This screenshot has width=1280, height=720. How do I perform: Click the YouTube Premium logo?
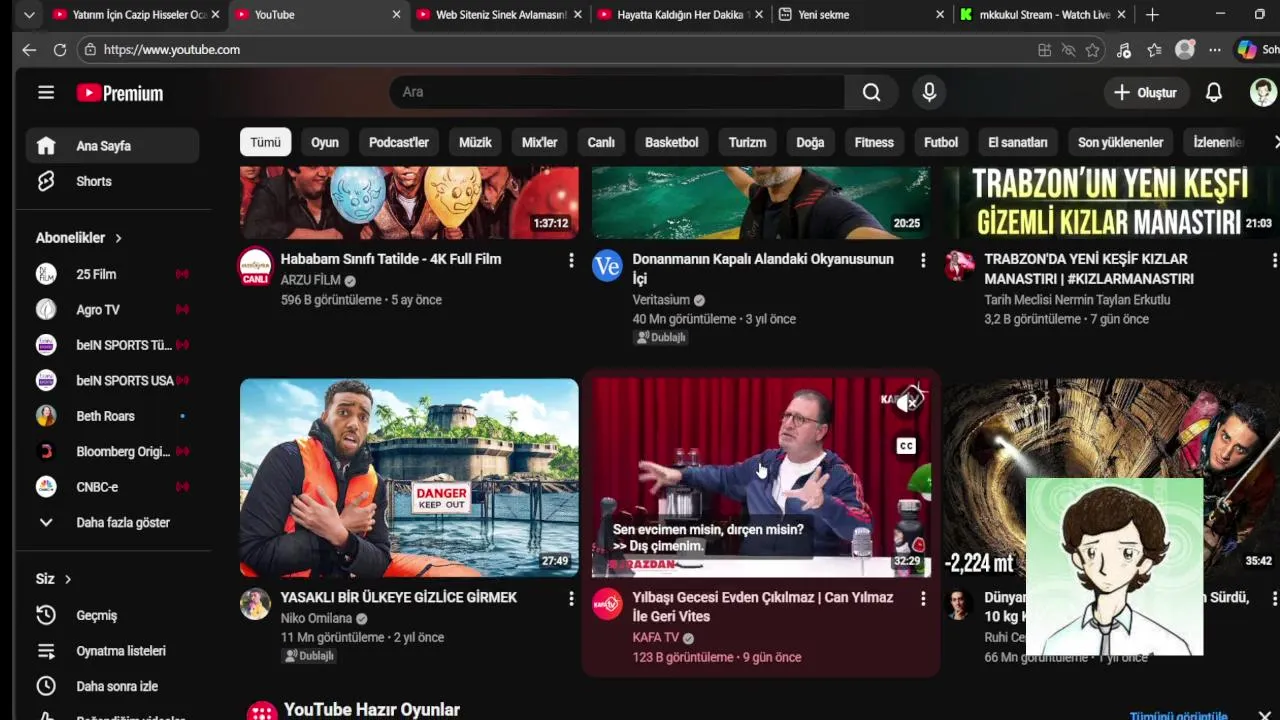tap(120, 93)
